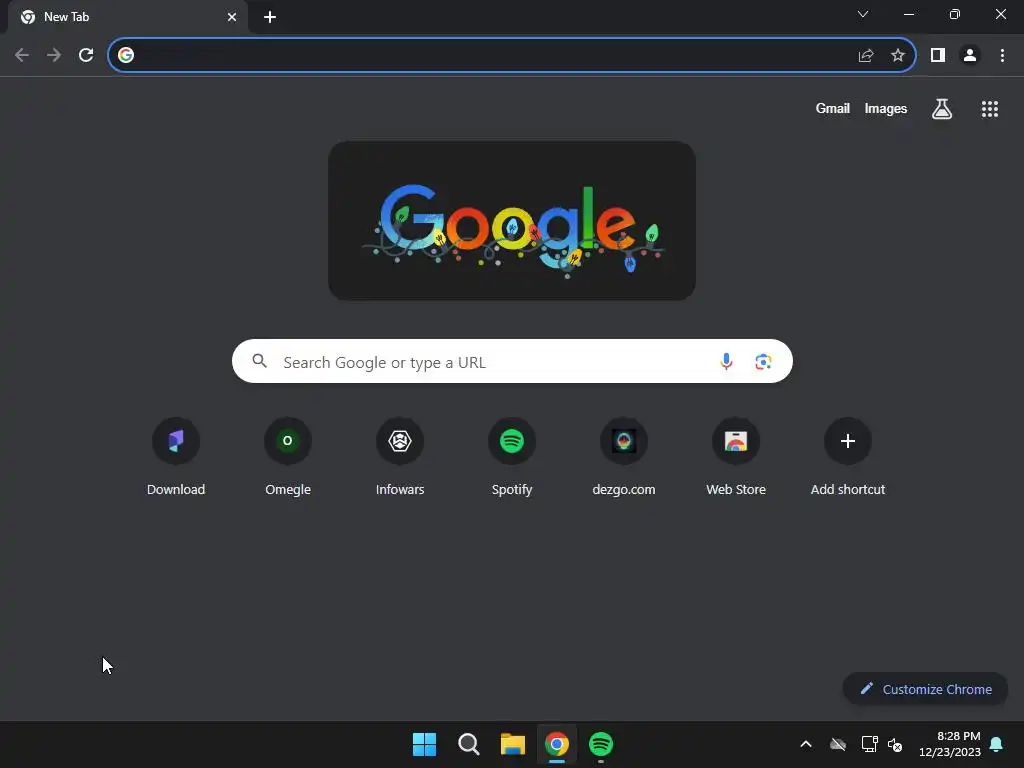Restore down the Chrome window
1024x768 pixels.
click(x=955, y=14)
